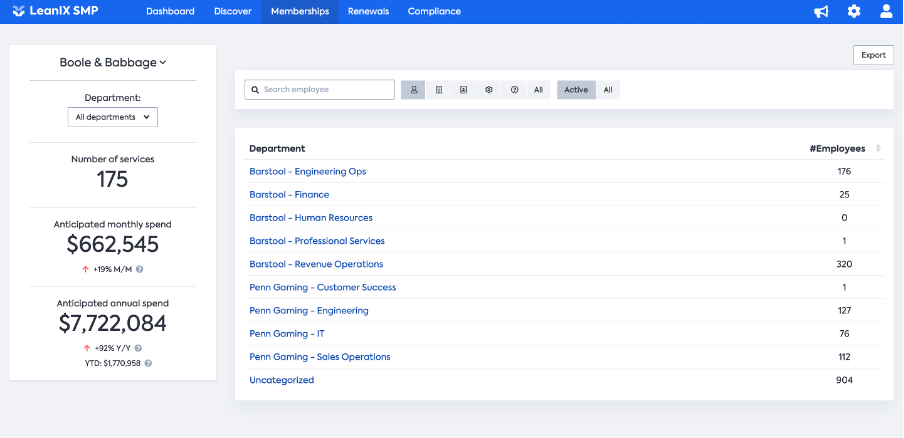Toggle the All status filter
904x438 pixels.
pyautogui.click(x=608, y=90)
